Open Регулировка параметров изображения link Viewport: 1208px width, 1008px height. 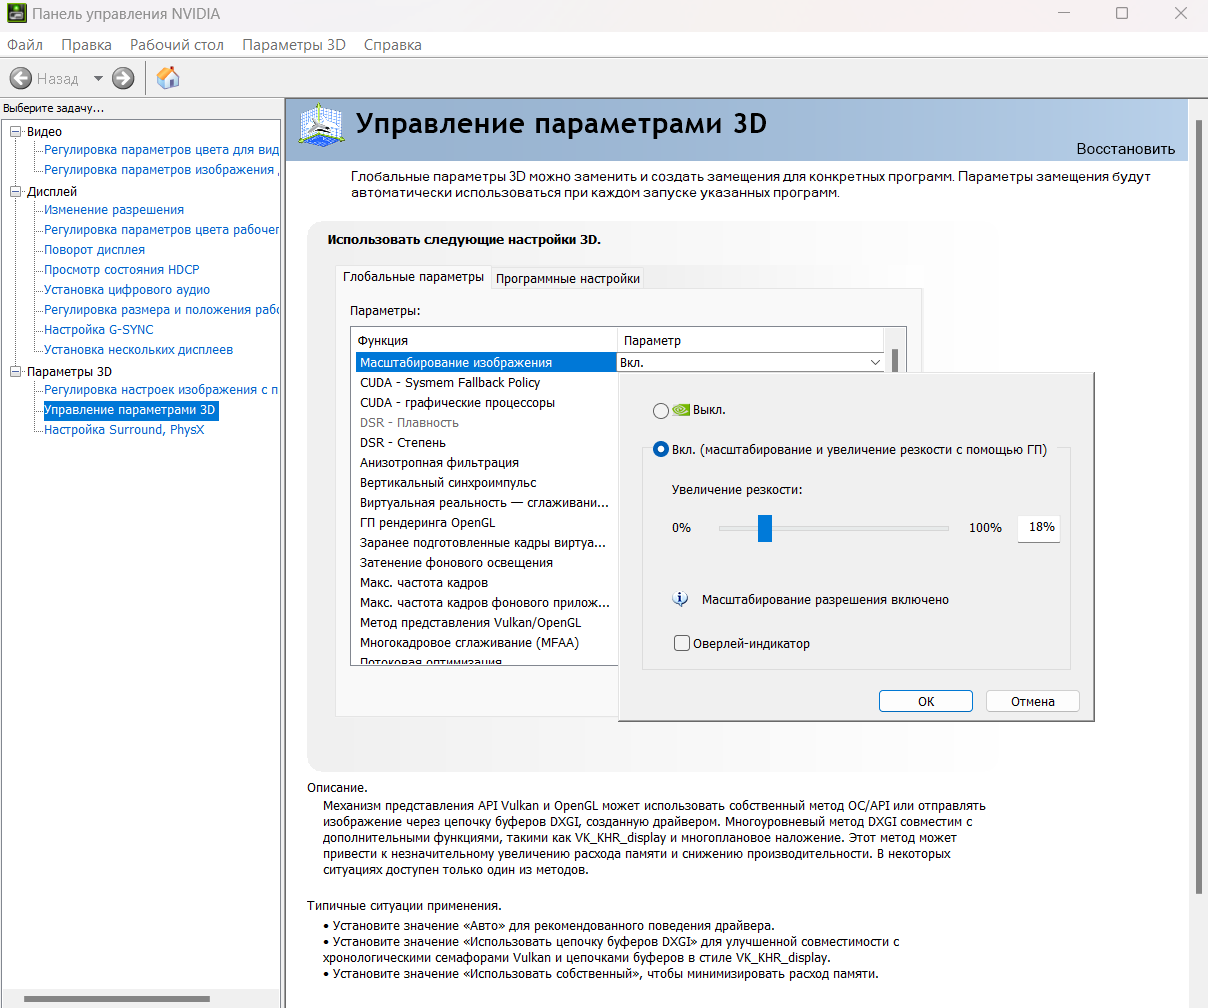[x=161, y=170]
